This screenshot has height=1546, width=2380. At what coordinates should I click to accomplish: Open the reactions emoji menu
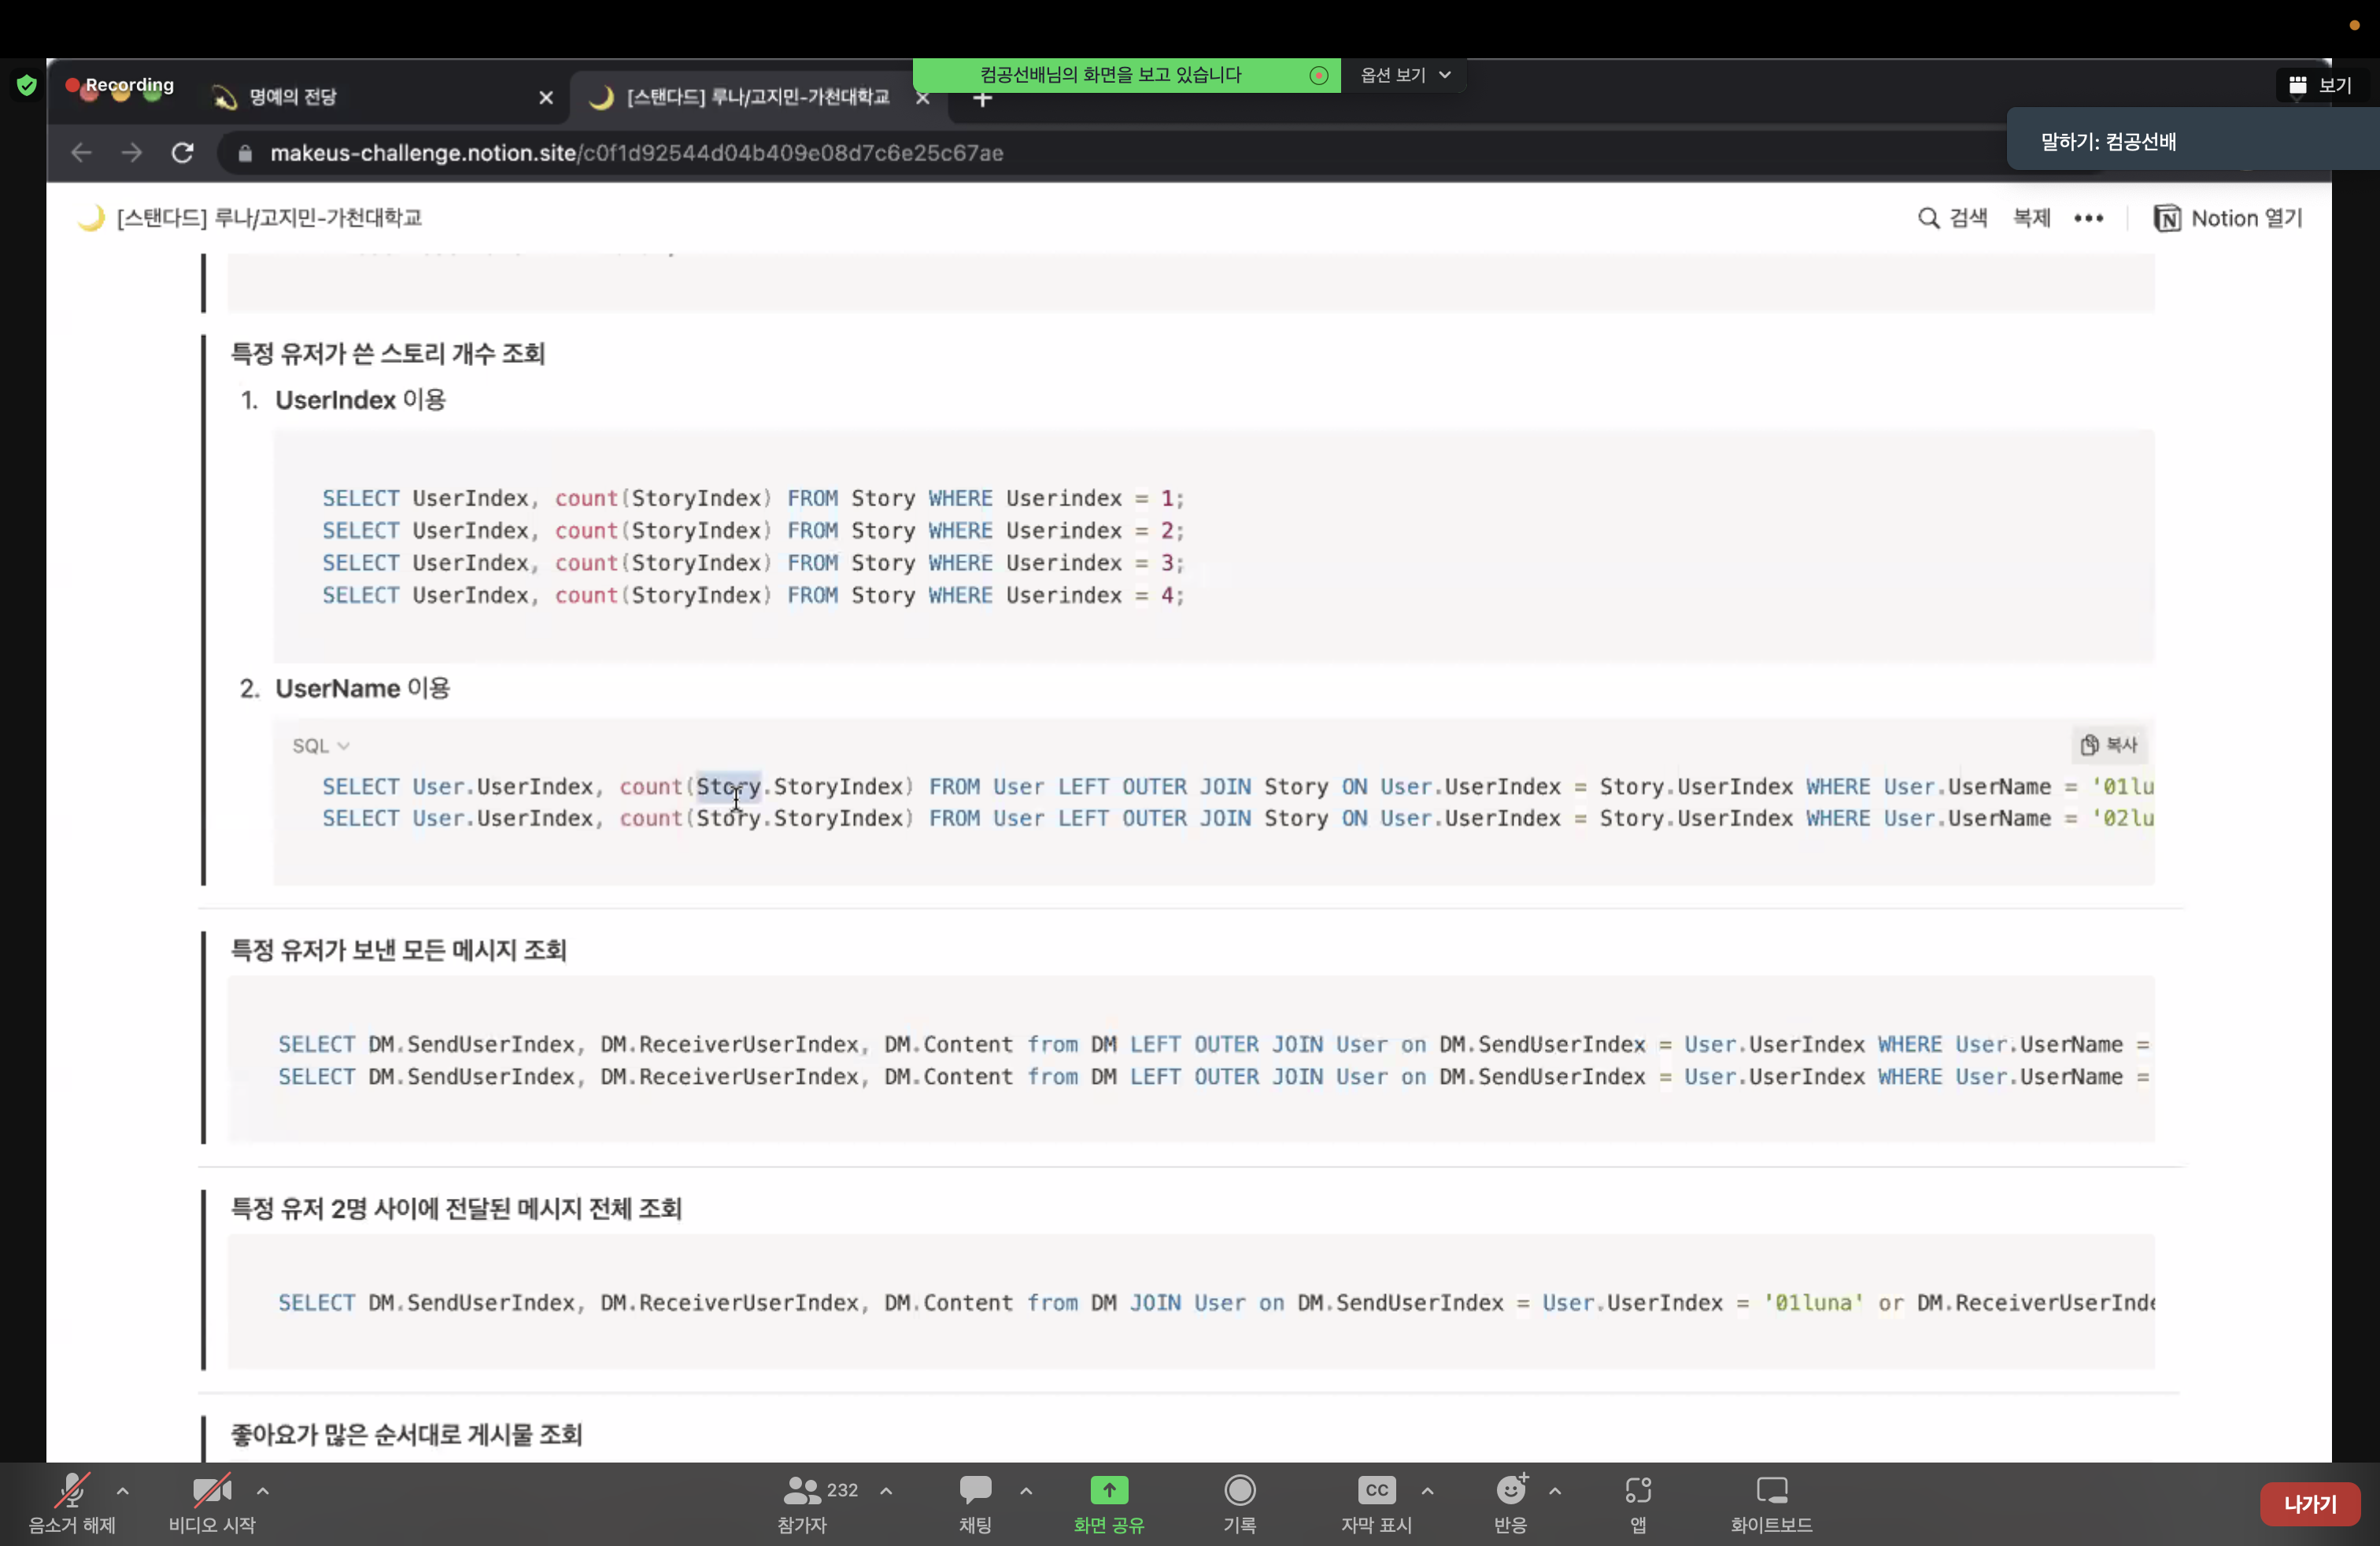click(1511, 1502)
